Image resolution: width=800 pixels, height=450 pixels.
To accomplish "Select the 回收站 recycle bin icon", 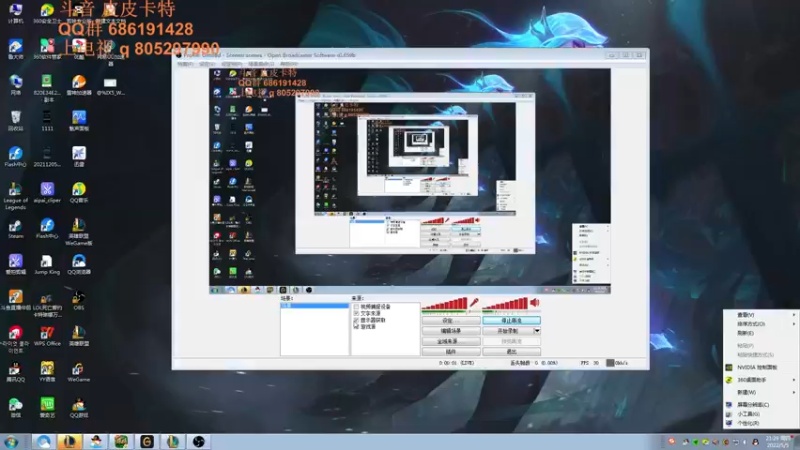I will 15,121.
